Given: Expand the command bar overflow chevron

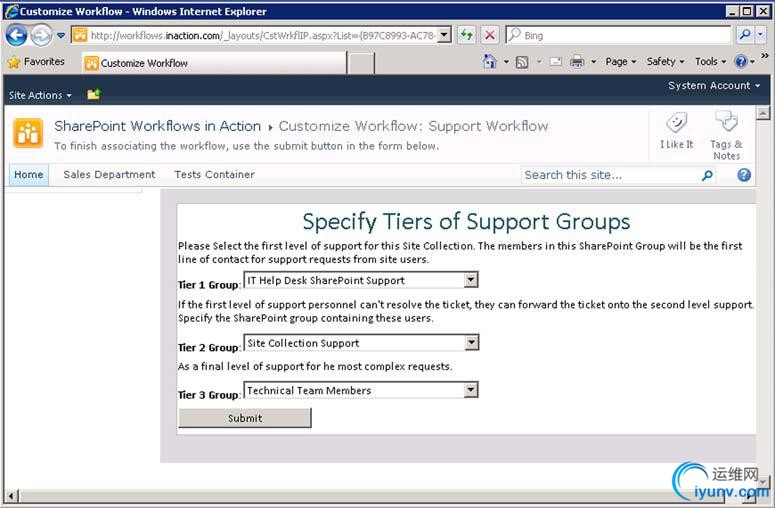Looking at the screenshot, I should pos(765,56).
